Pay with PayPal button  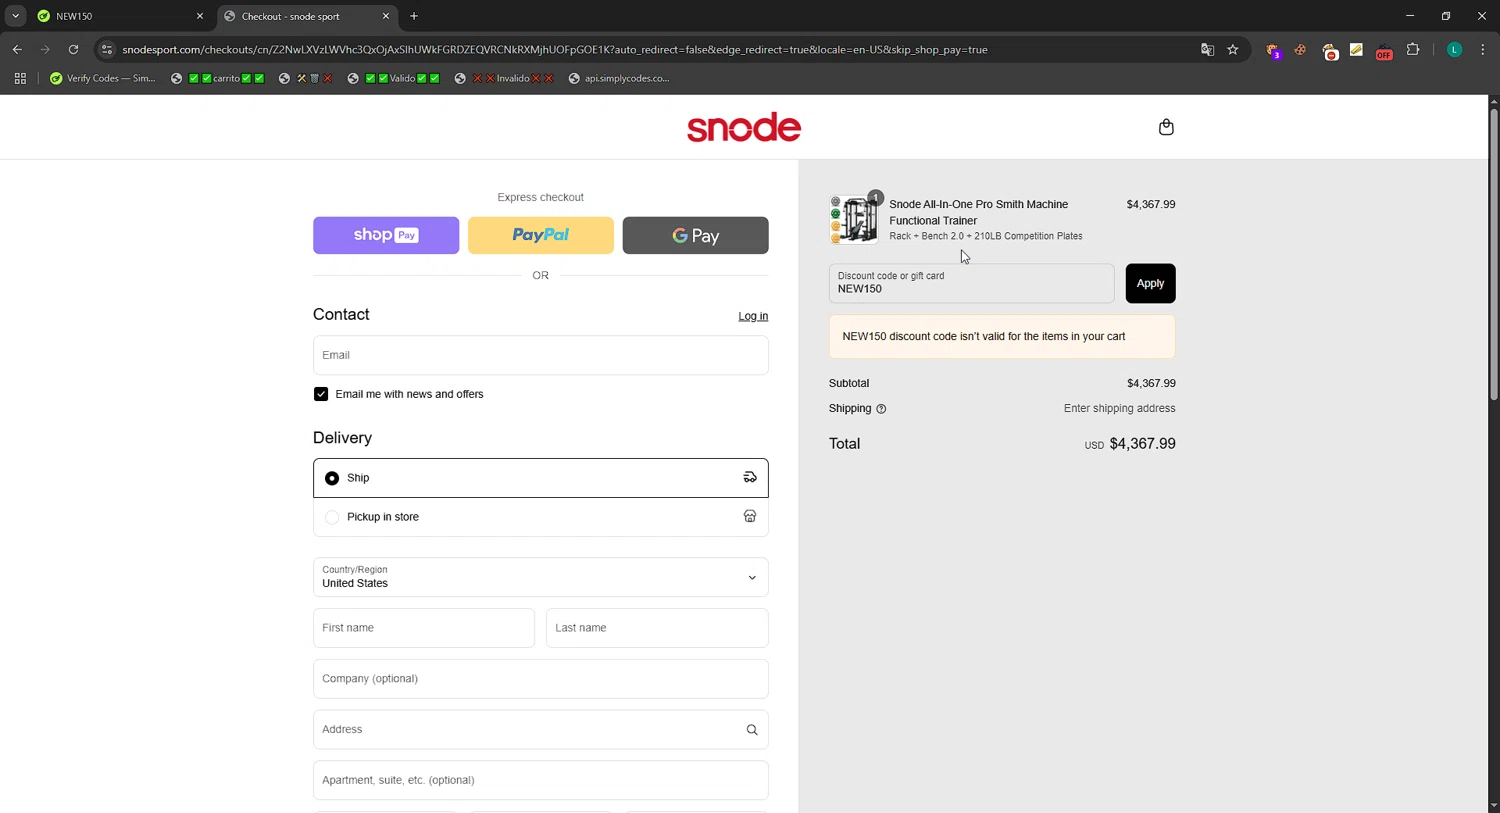click(541, 235)
